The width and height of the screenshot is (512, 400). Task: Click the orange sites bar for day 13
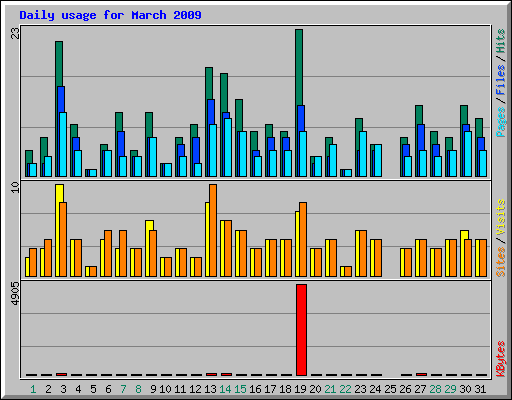pyautogui.click(x=213, y=230)
